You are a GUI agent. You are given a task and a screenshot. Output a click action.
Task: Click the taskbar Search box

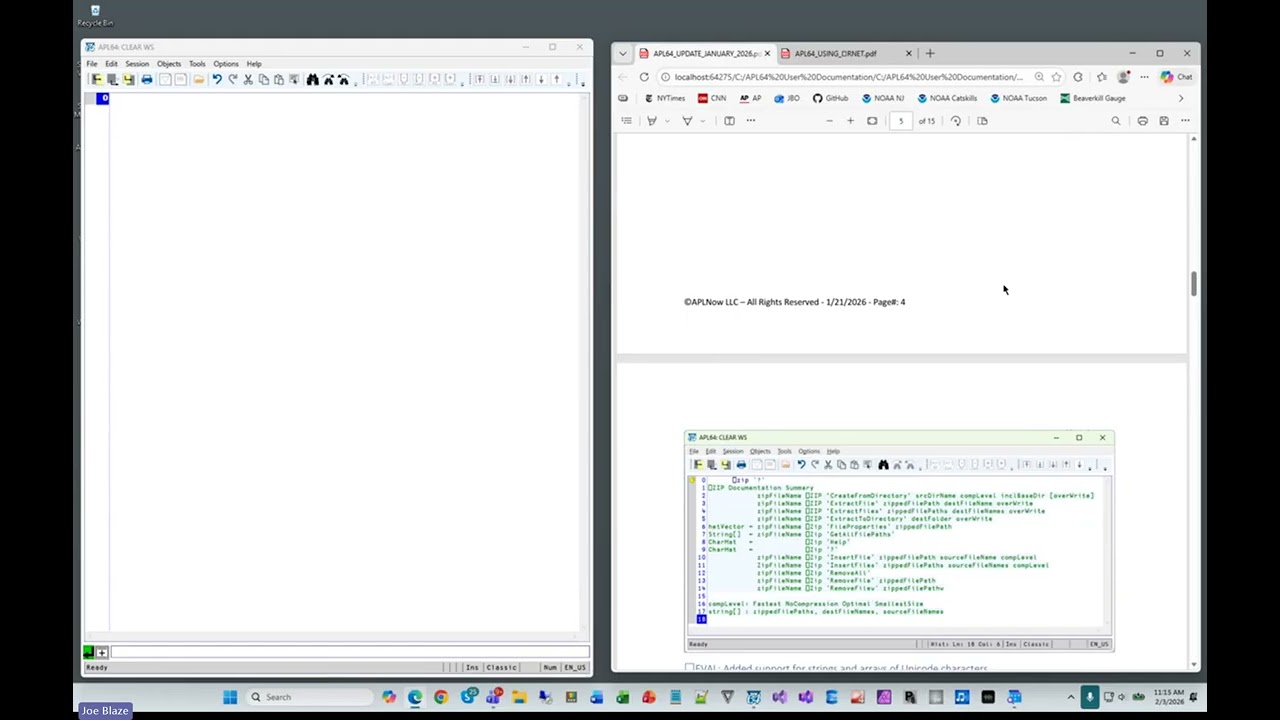tap(308, 697)
